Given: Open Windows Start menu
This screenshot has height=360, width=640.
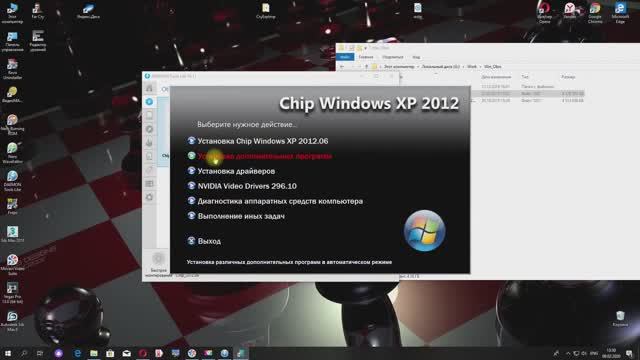Looking at the screenshot, I should click(7, 353).
